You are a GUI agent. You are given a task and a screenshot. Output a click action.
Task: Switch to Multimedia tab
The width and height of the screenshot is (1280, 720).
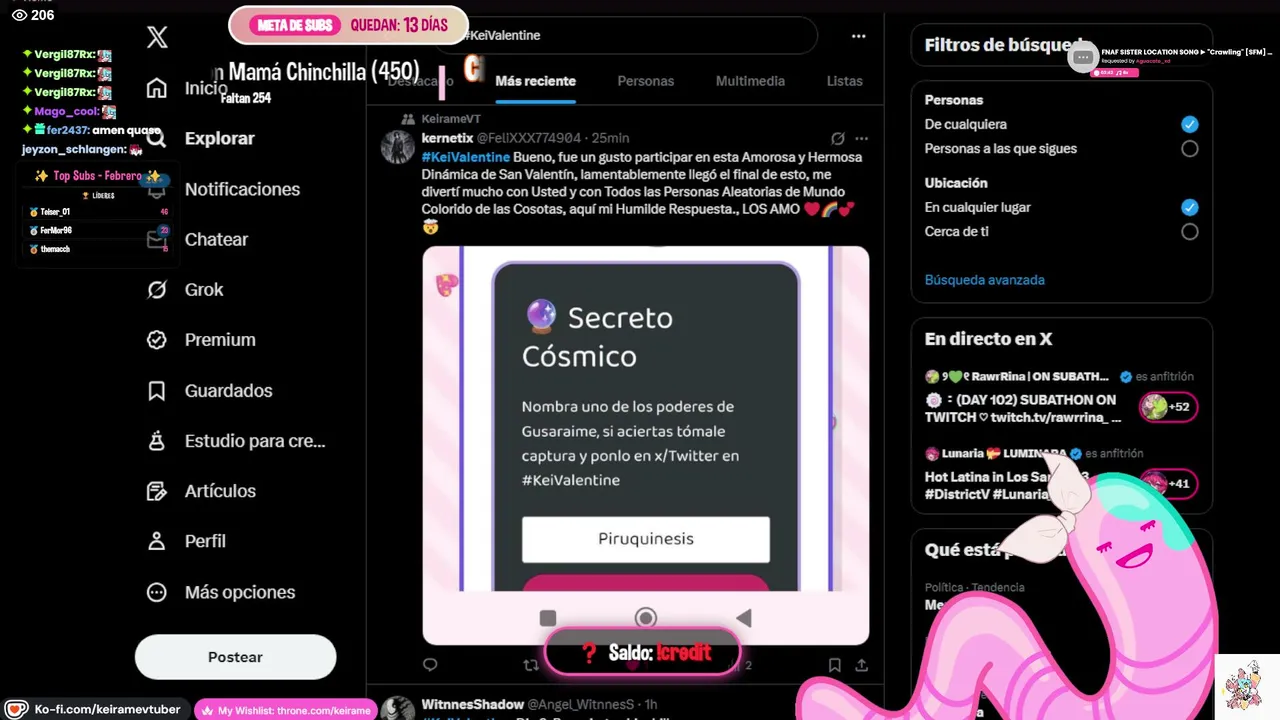[750, 81]
